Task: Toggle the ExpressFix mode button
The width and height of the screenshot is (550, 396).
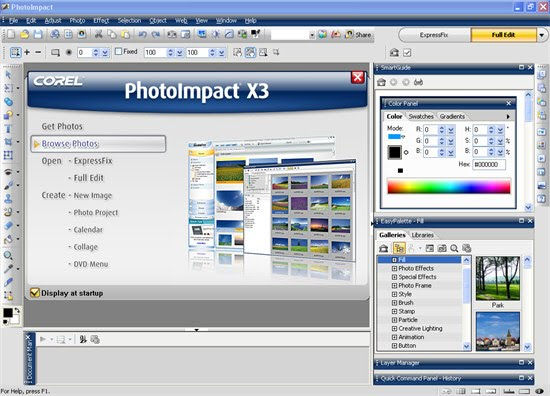Action: [434, 35]
